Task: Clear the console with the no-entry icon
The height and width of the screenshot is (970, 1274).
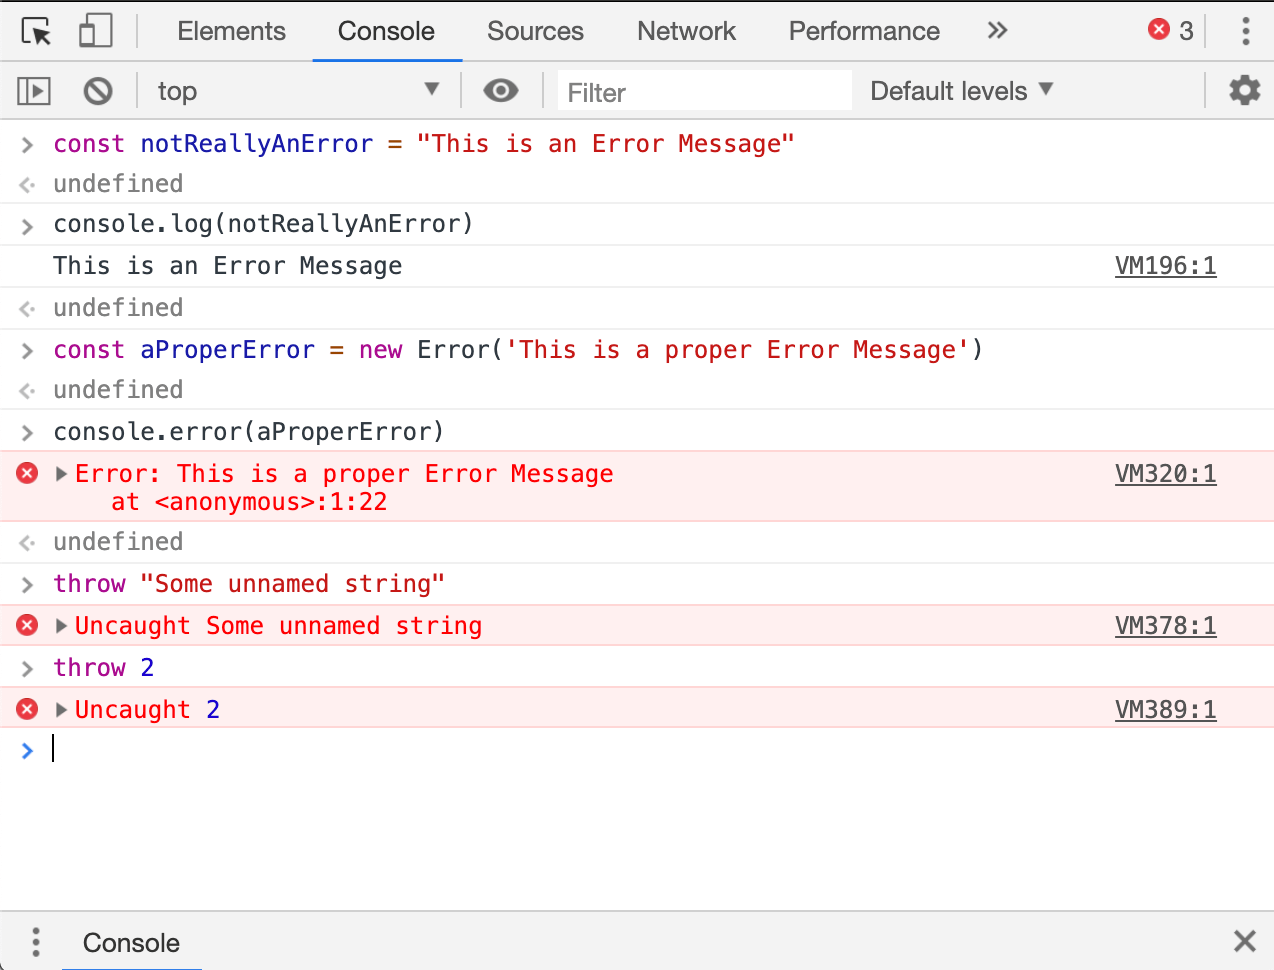Action: 97,91
